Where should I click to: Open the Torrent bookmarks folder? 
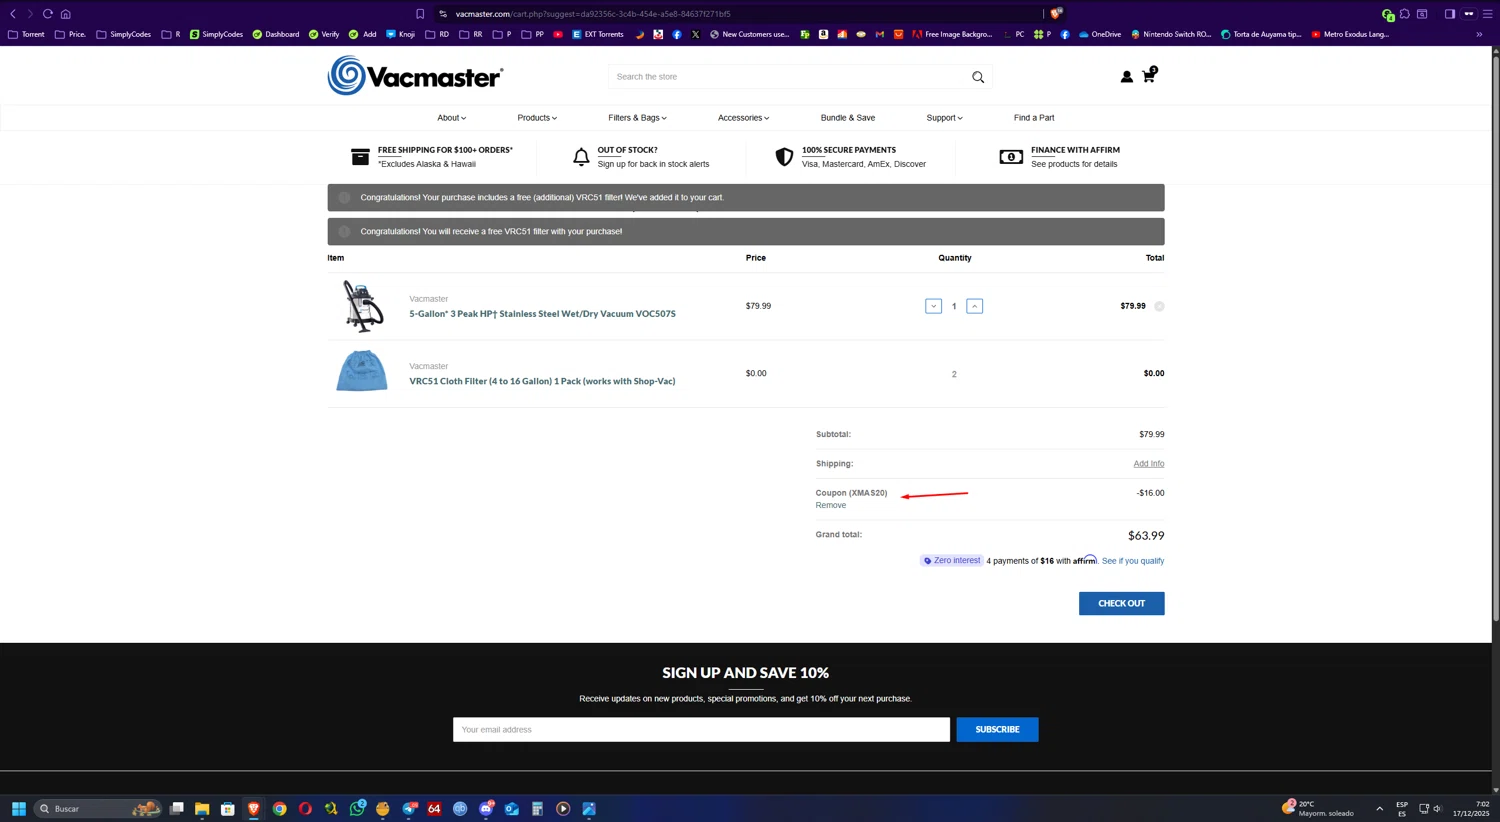pos(26,34)
